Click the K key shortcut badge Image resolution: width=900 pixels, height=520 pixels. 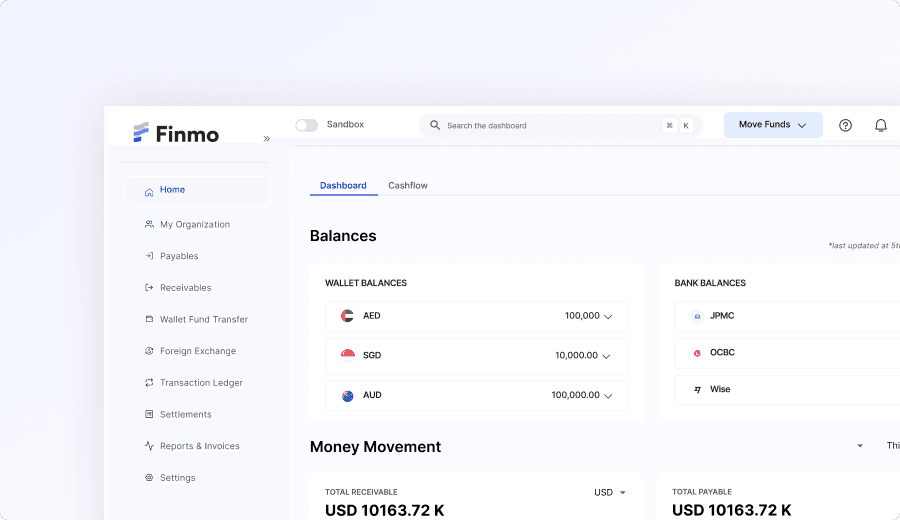click(x=686, y=125)
